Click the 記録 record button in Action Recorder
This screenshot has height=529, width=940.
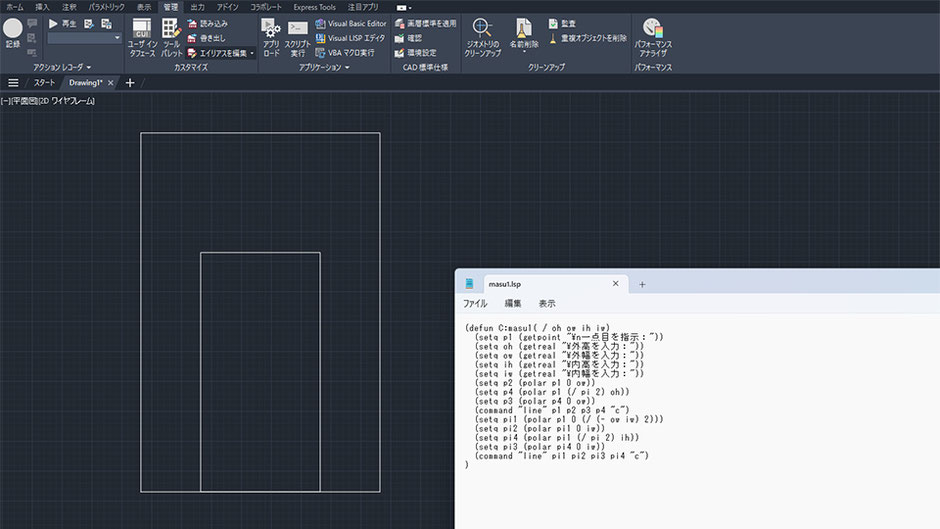[x=13, y=33]
